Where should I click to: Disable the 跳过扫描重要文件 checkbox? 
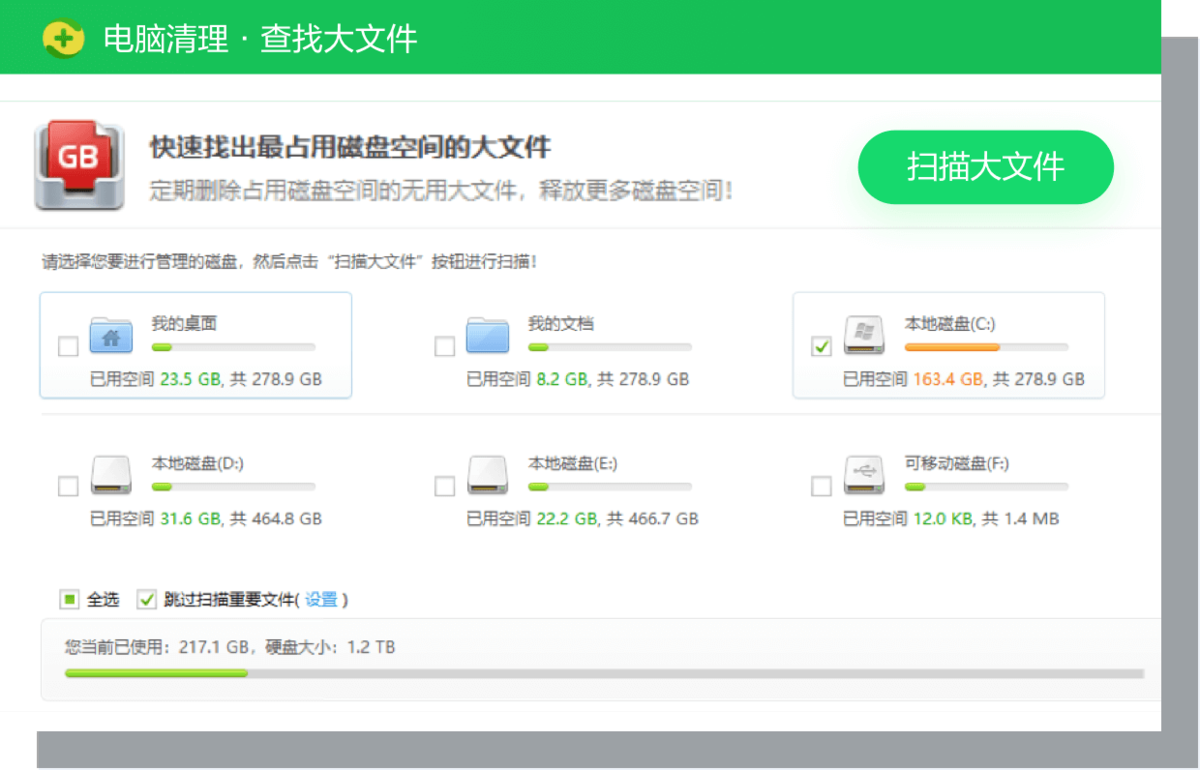[146, 599]
